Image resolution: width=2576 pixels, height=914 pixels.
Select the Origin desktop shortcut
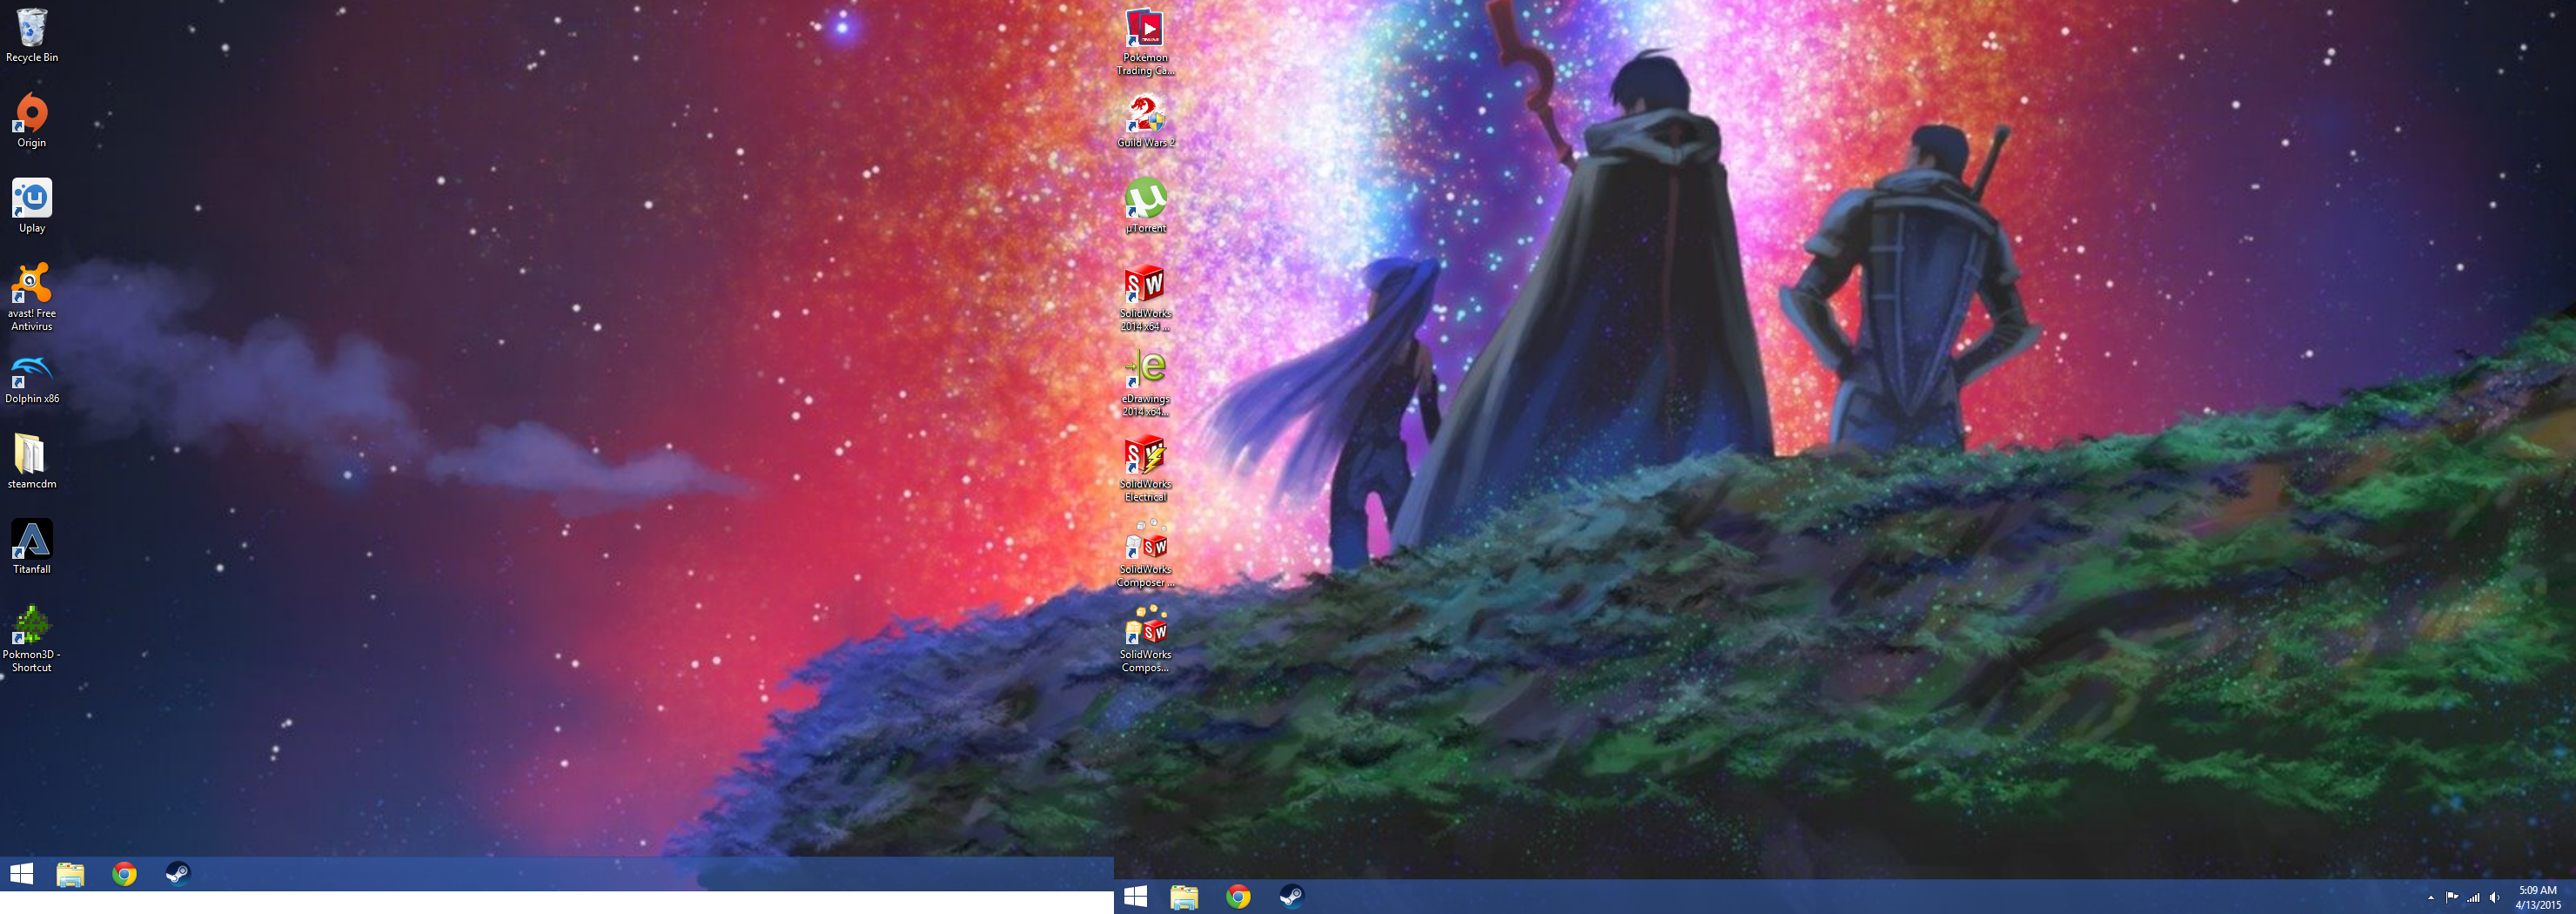point(31,121)
